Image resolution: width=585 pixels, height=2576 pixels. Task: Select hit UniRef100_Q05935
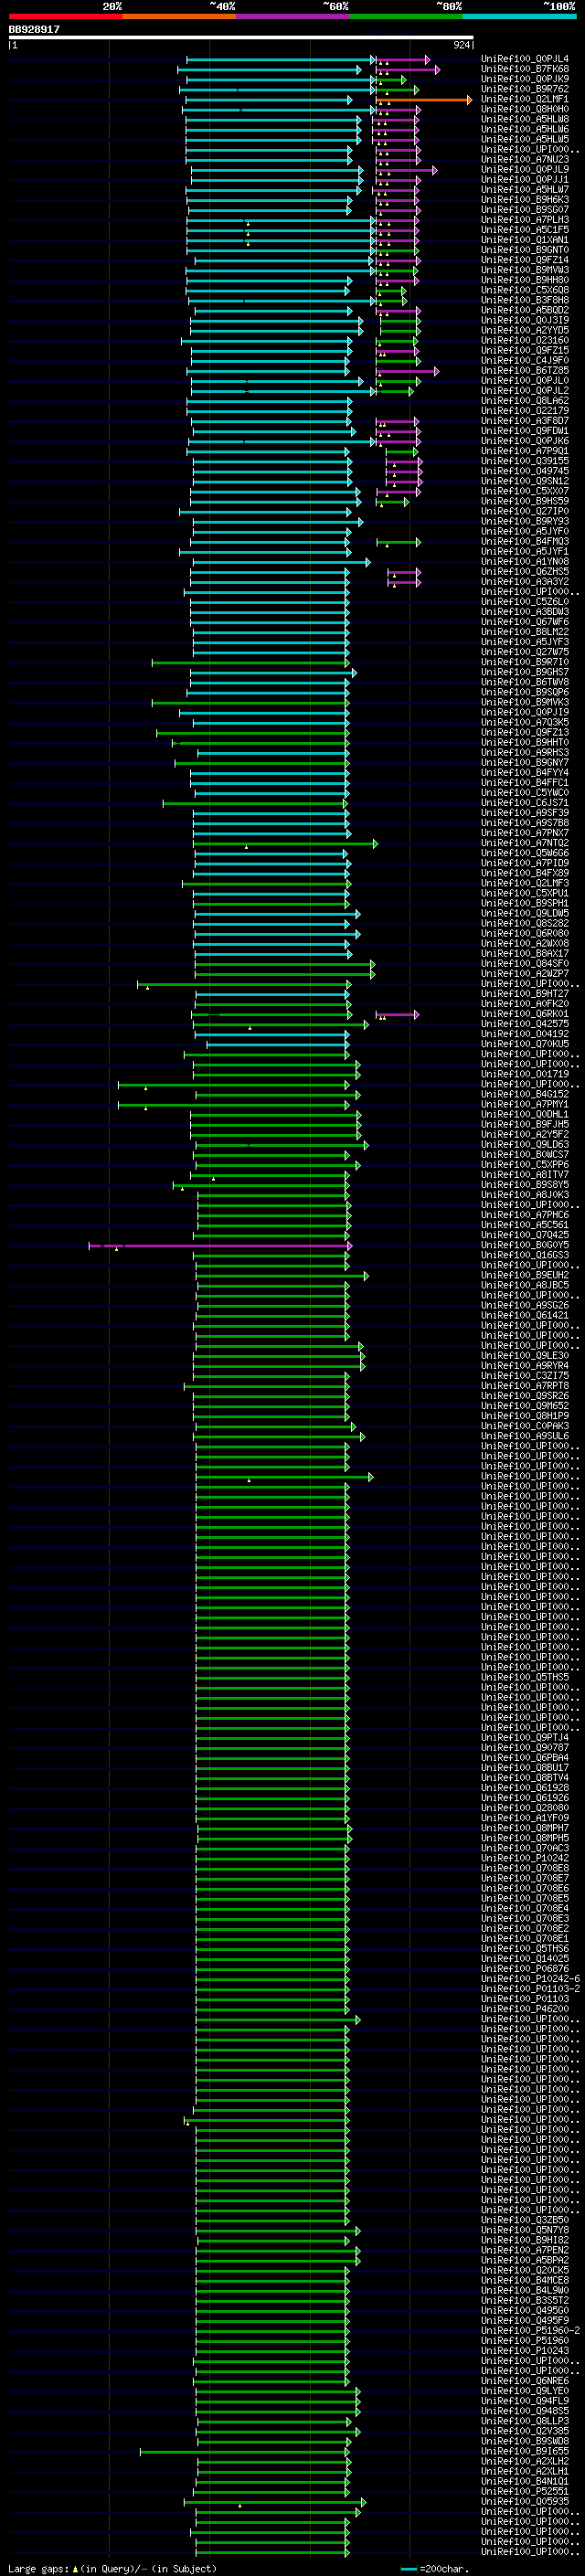[x=525, y=2502]
